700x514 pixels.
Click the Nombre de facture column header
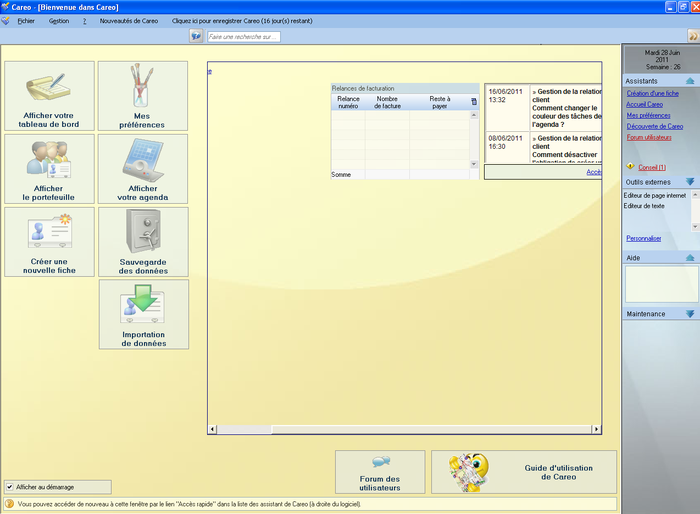click(387, 102)
